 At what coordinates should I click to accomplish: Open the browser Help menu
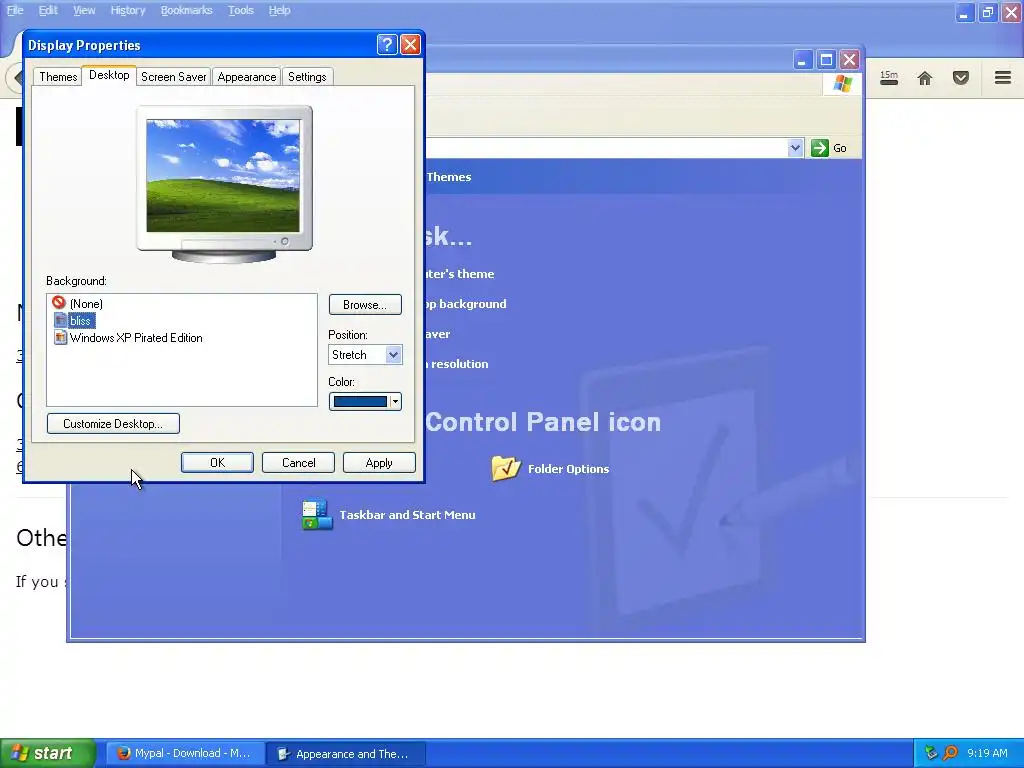click(279, 10)
